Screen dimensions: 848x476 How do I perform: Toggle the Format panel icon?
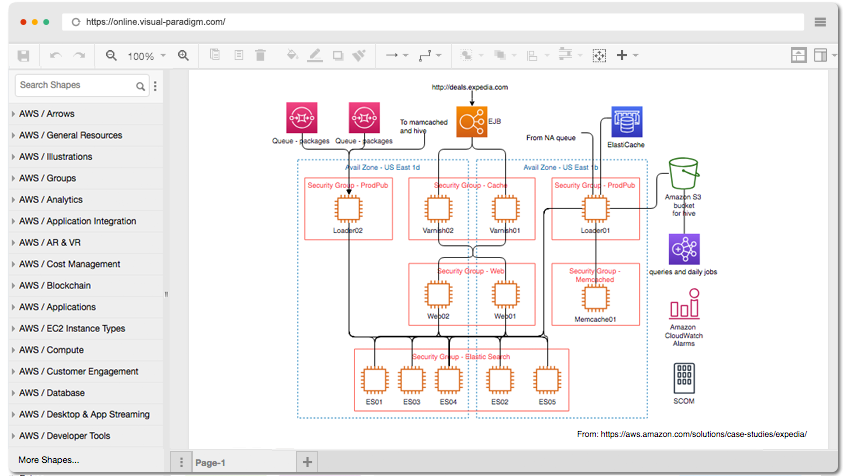(x=820, y=55)
